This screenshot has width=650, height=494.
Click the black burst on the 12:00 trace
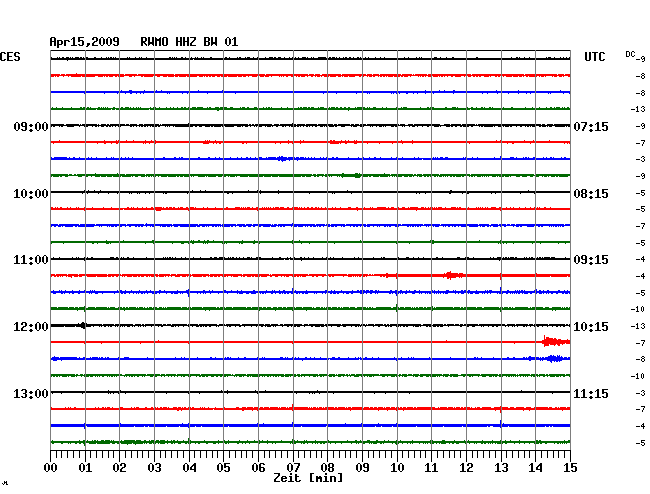pyautogui.click(x=83, y=325)
